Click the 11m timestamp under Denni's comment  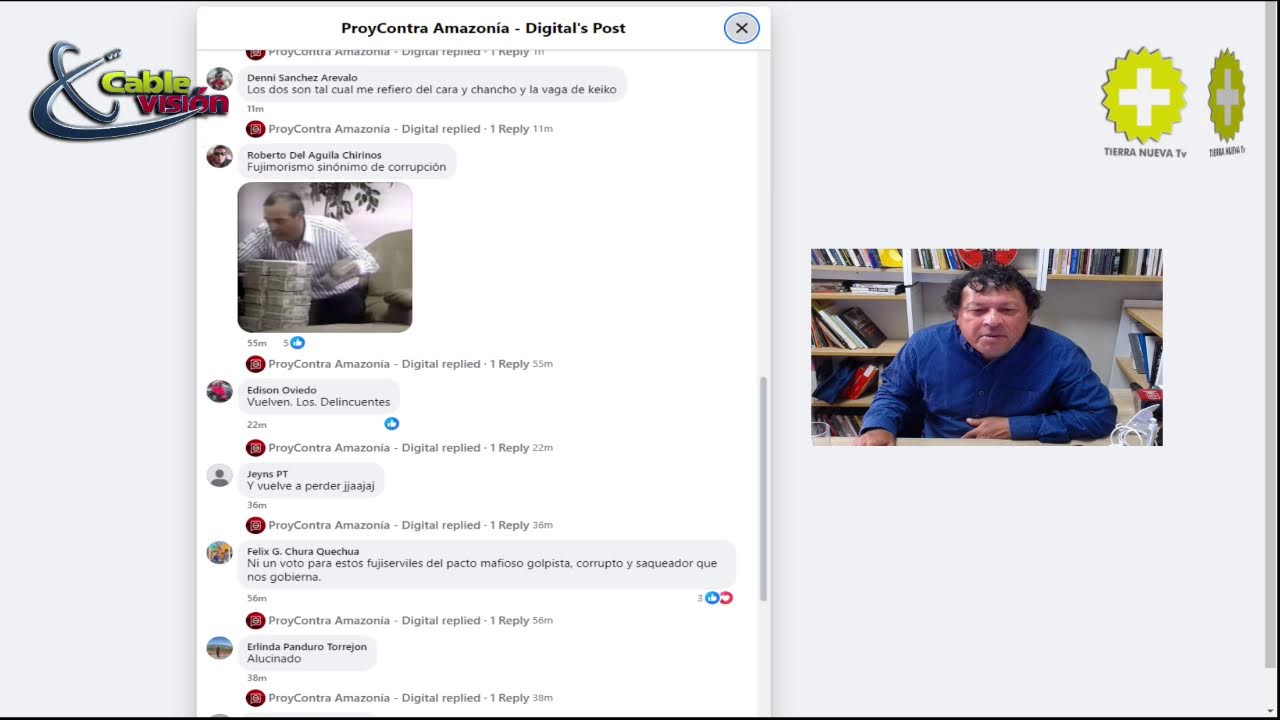pos(255,109)
